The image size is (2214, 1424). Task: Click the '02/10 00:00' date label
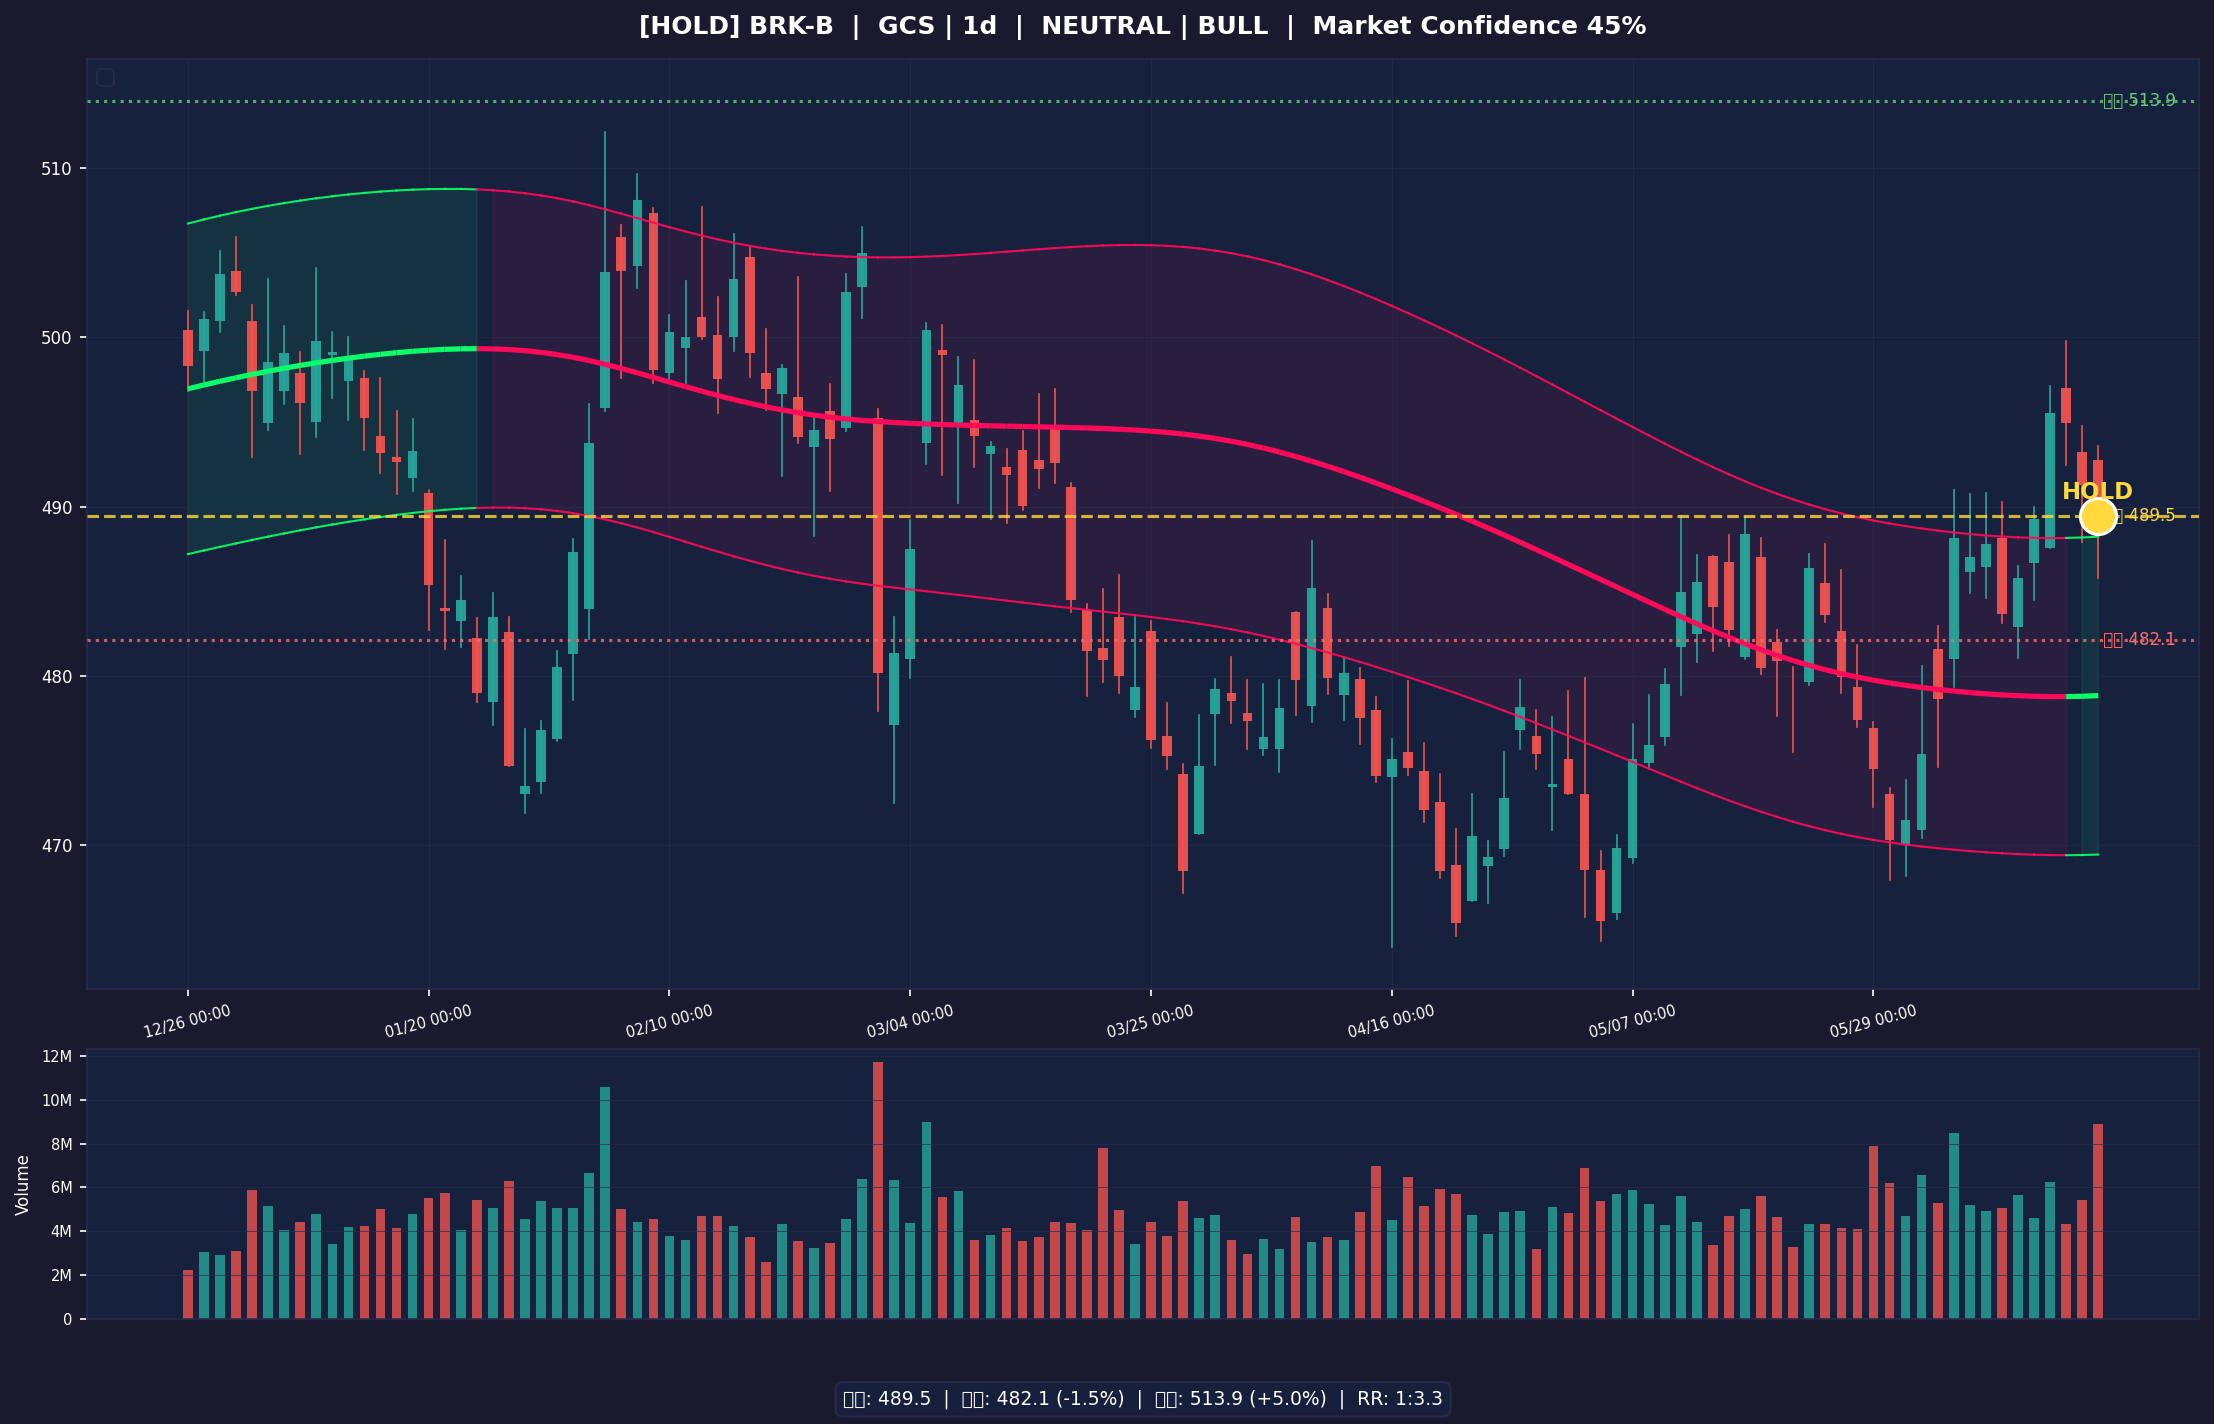[669, 1022]
